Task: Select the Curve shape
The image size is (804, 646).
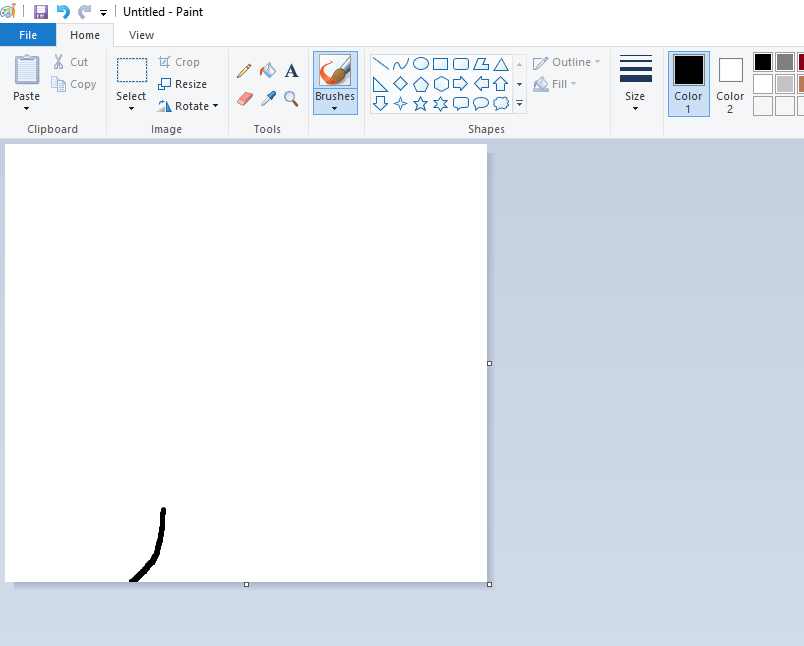Action: (x=400, y=64)
